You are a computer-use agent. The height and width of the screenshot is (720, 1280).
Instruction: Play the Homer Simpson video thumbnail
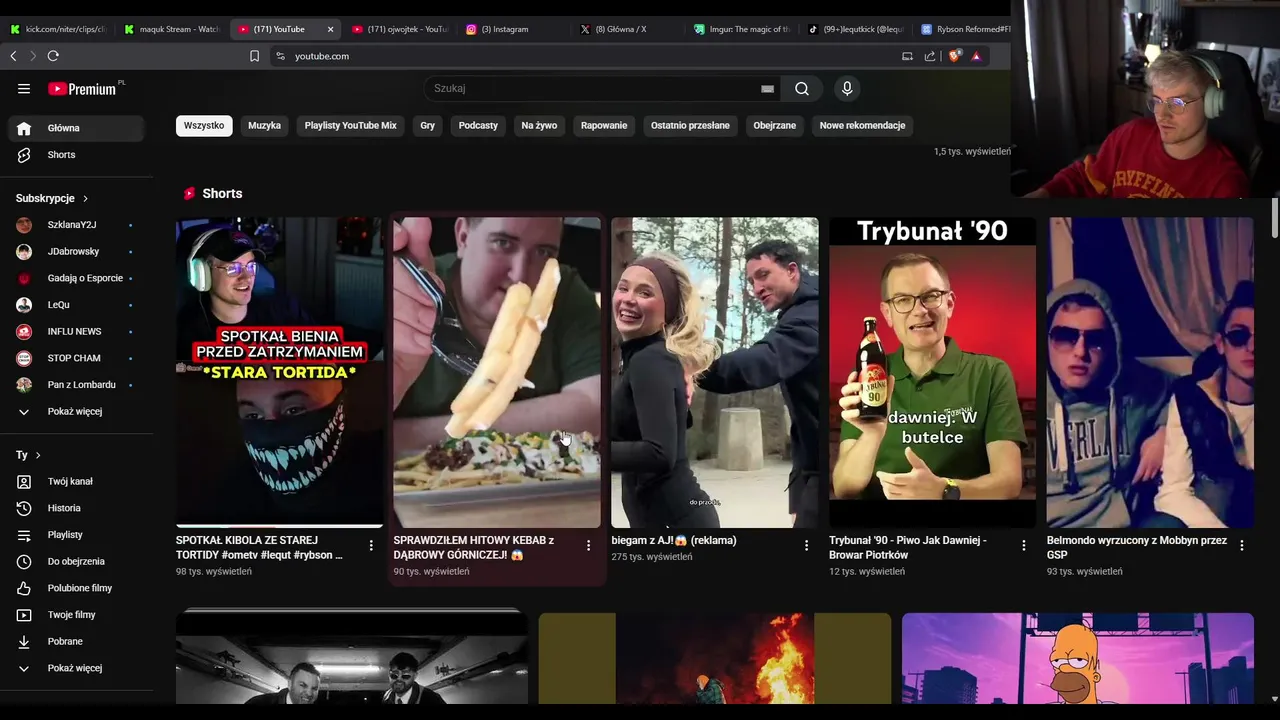(1078, 659)
